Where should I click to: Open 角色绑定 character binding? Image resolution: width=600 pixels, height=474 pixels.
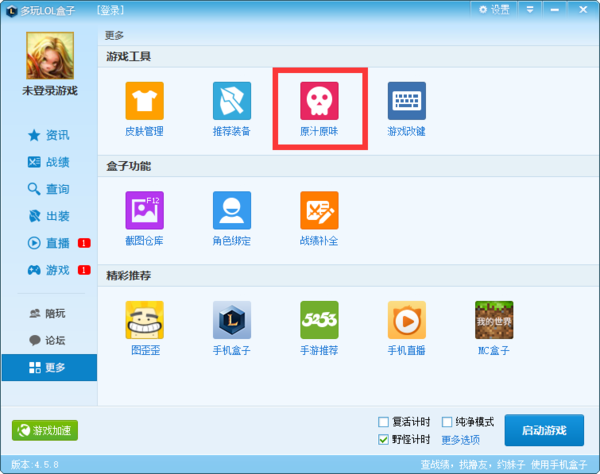click(232, 218)
